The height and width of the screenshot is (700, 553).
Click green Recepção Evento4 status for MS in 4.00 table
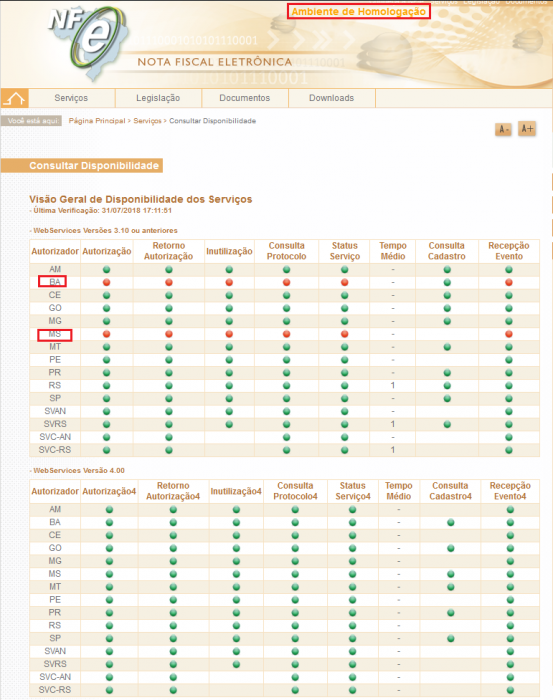pyautogui.click(x=511, y=574)
